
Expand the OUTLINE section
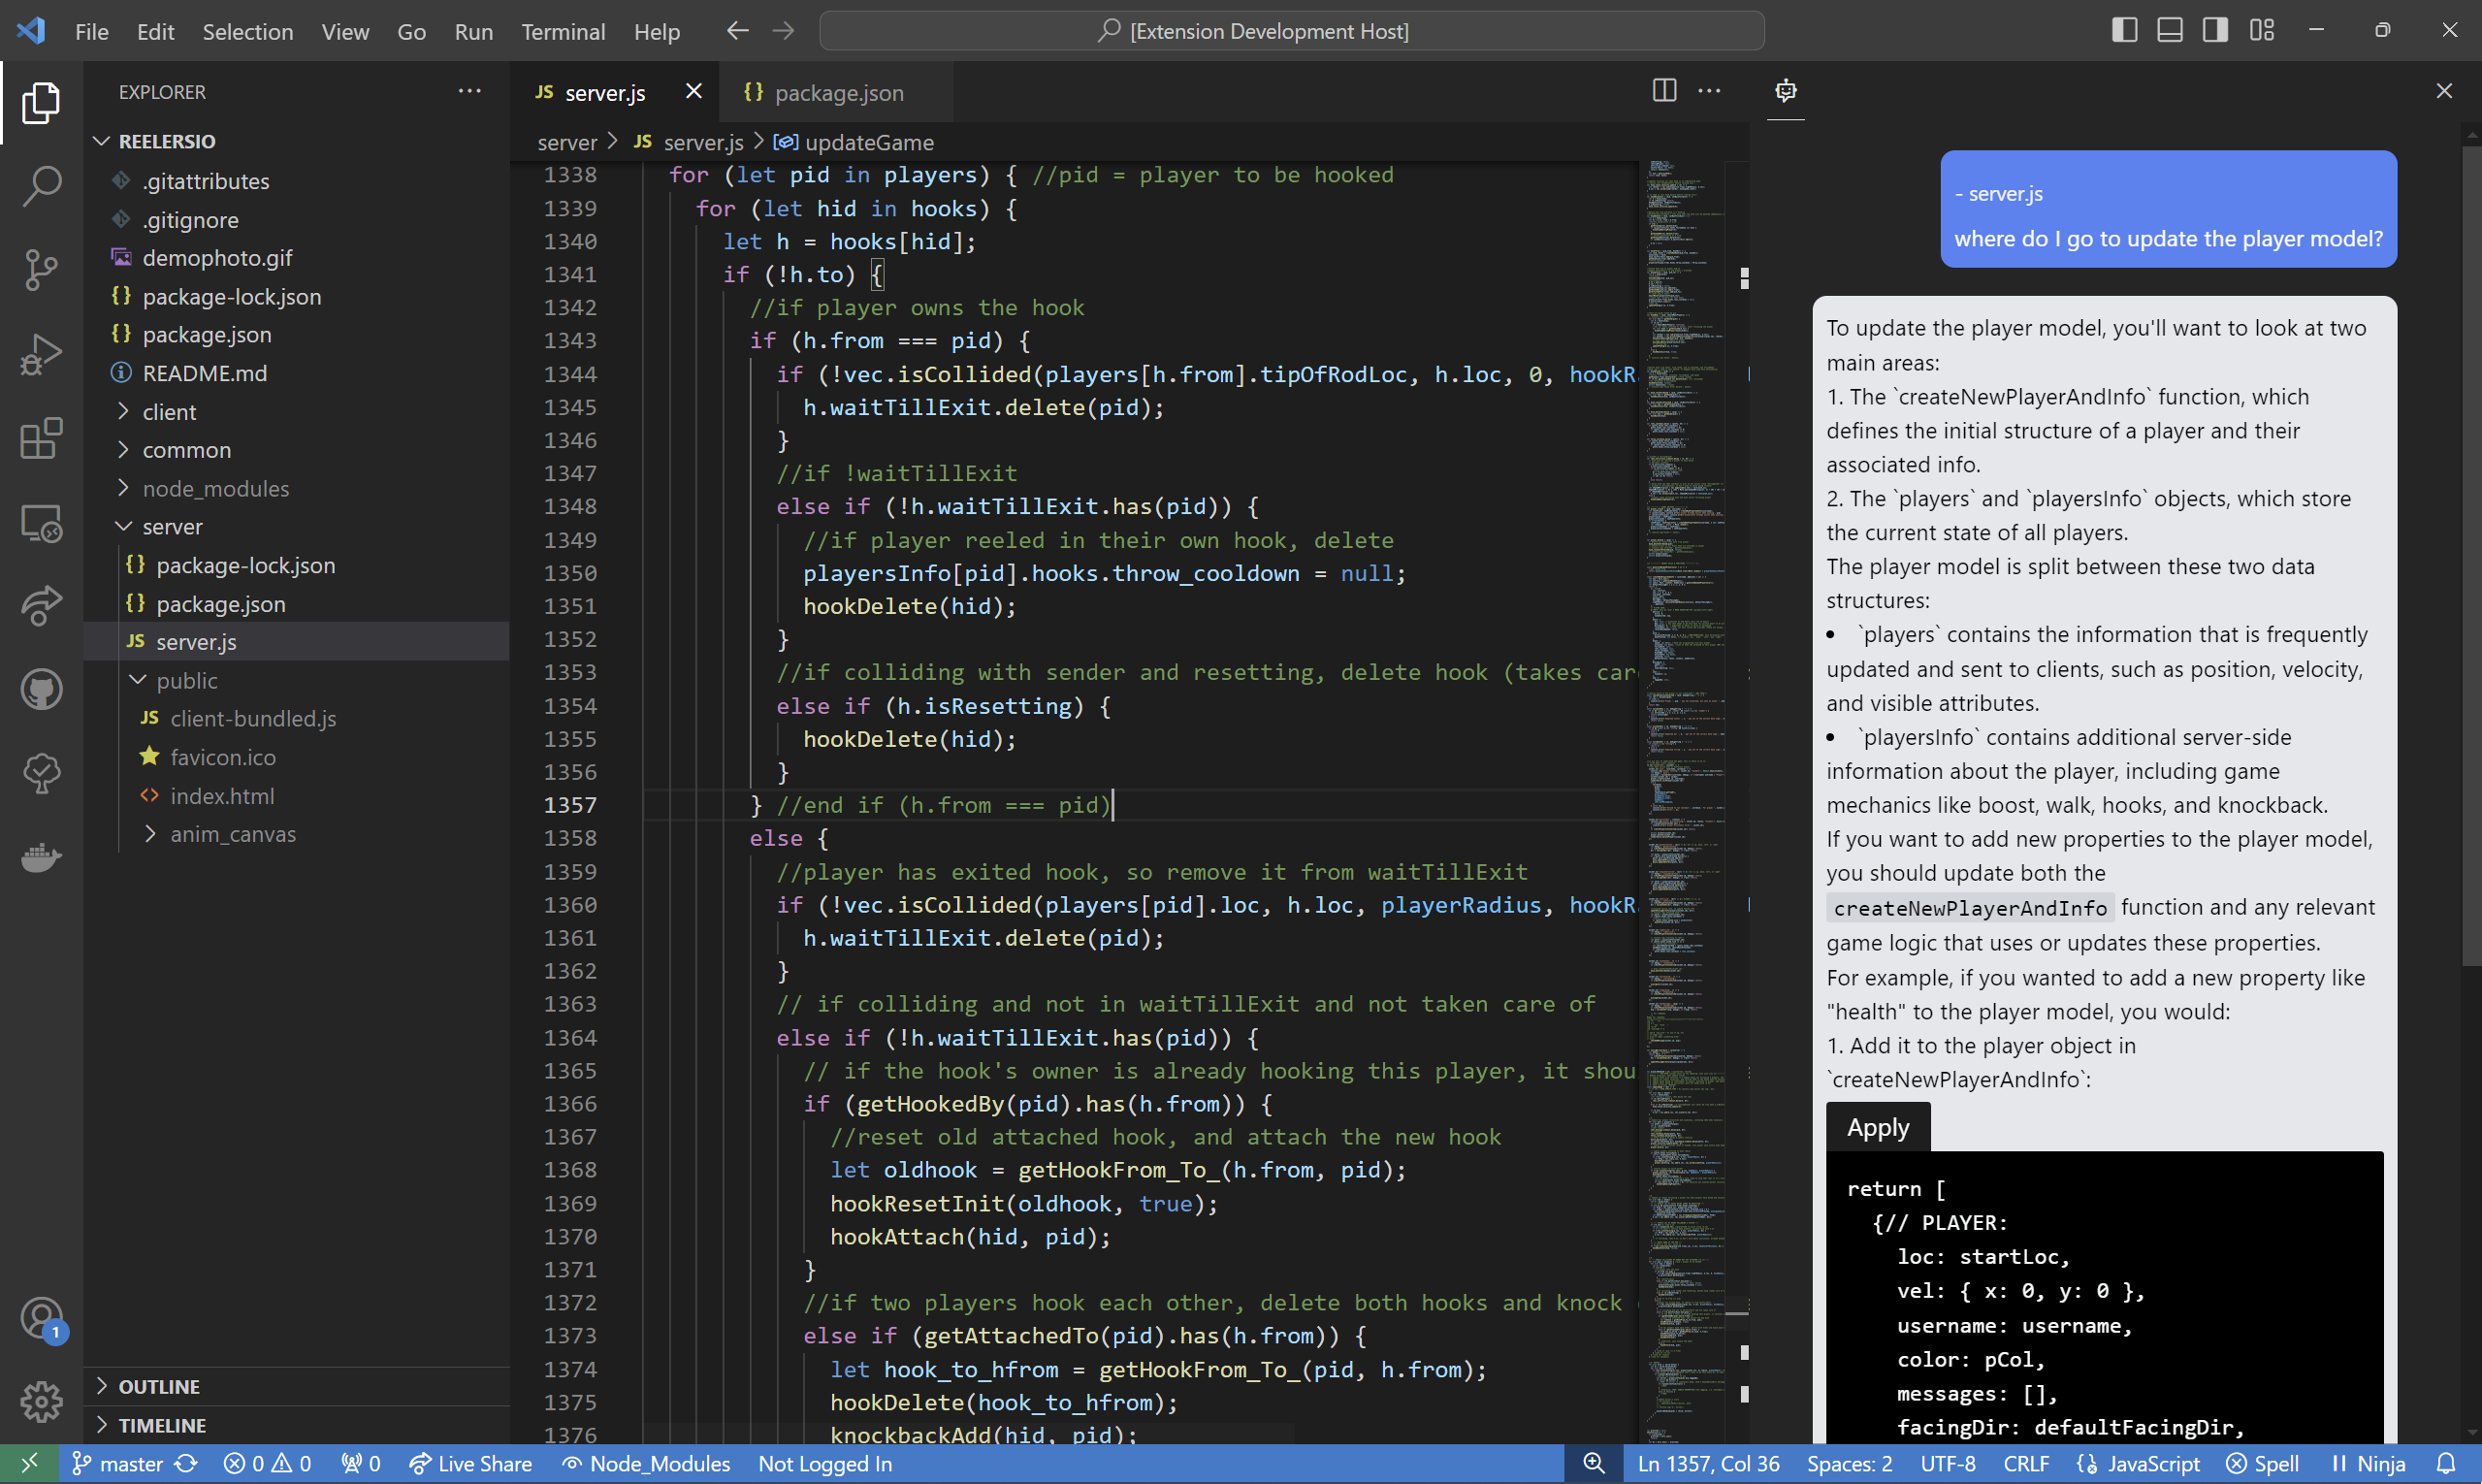pos(159,1386)
